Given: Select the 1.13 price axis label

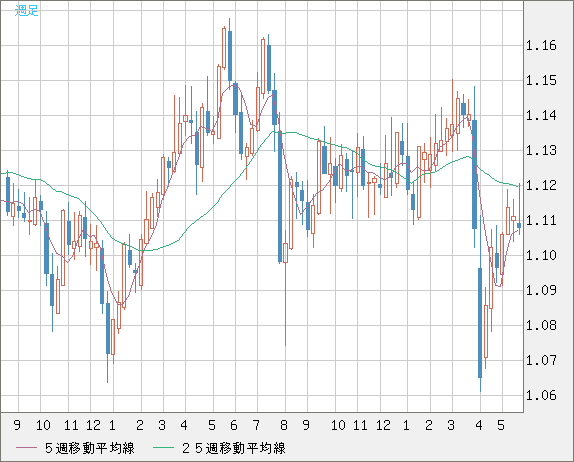Looking at the screenshot, I should point(541,150).
